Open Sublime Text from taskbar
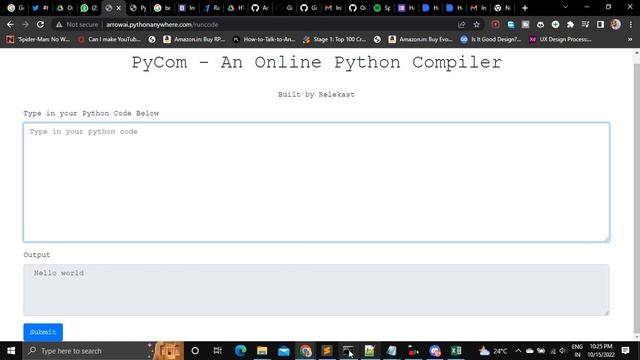The height and width of the screenshot is (360, 640). point(327,351)
